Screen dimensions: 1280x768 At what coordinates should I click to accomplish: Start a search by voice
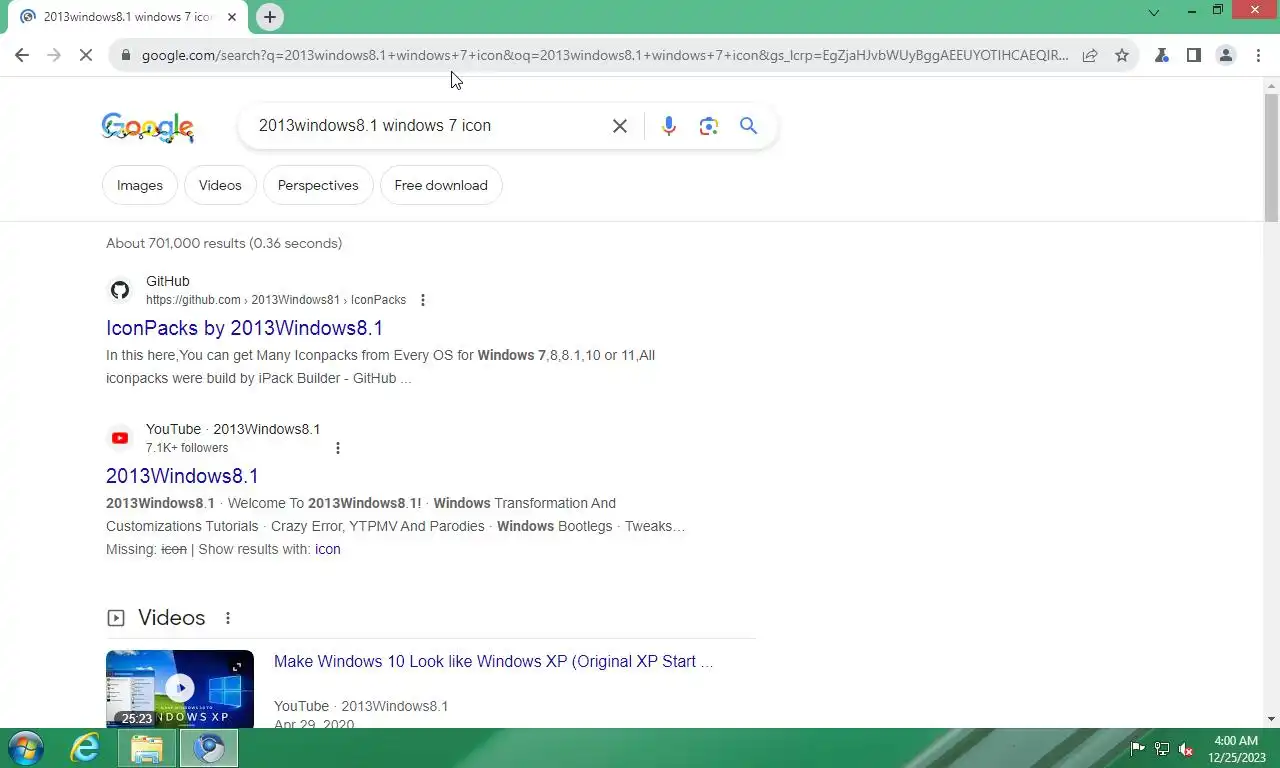click(x=669, y=126)
